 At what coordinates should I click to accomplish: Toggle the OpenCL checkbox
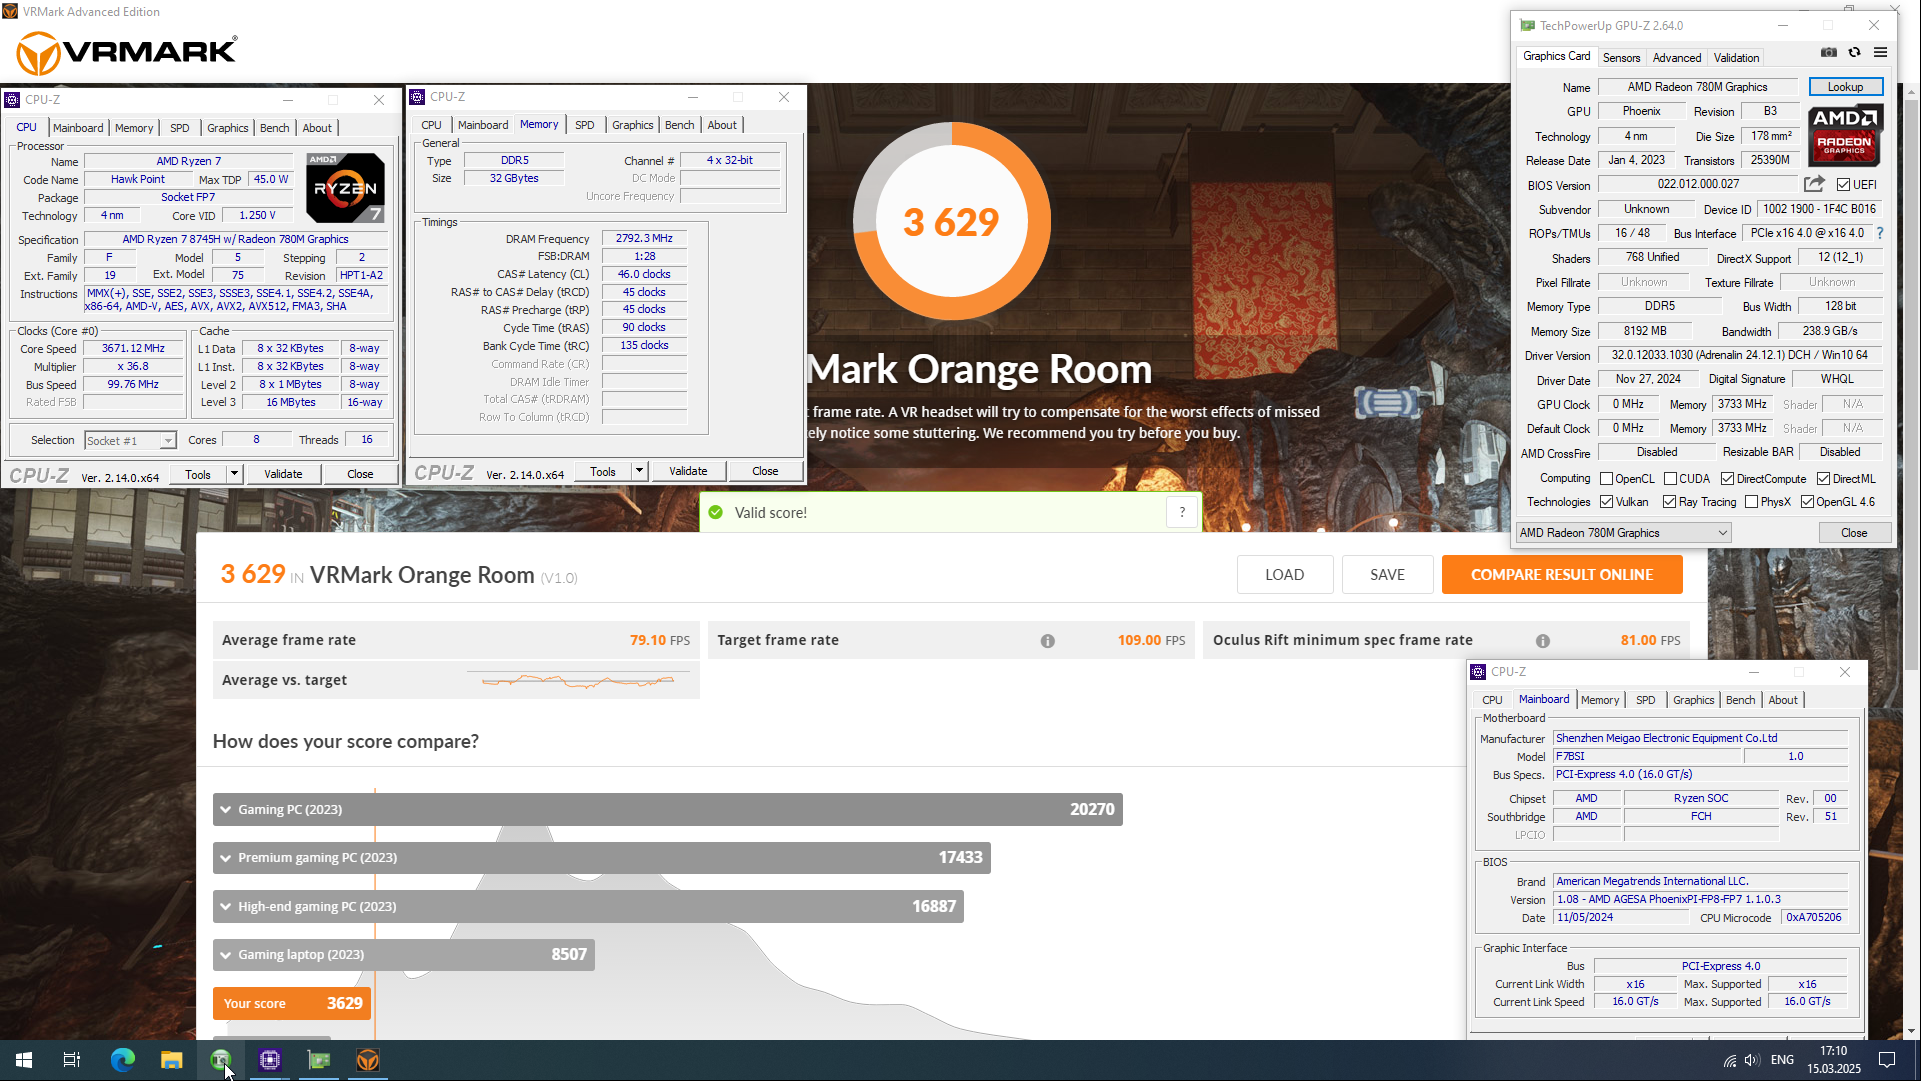point(1606,479)
